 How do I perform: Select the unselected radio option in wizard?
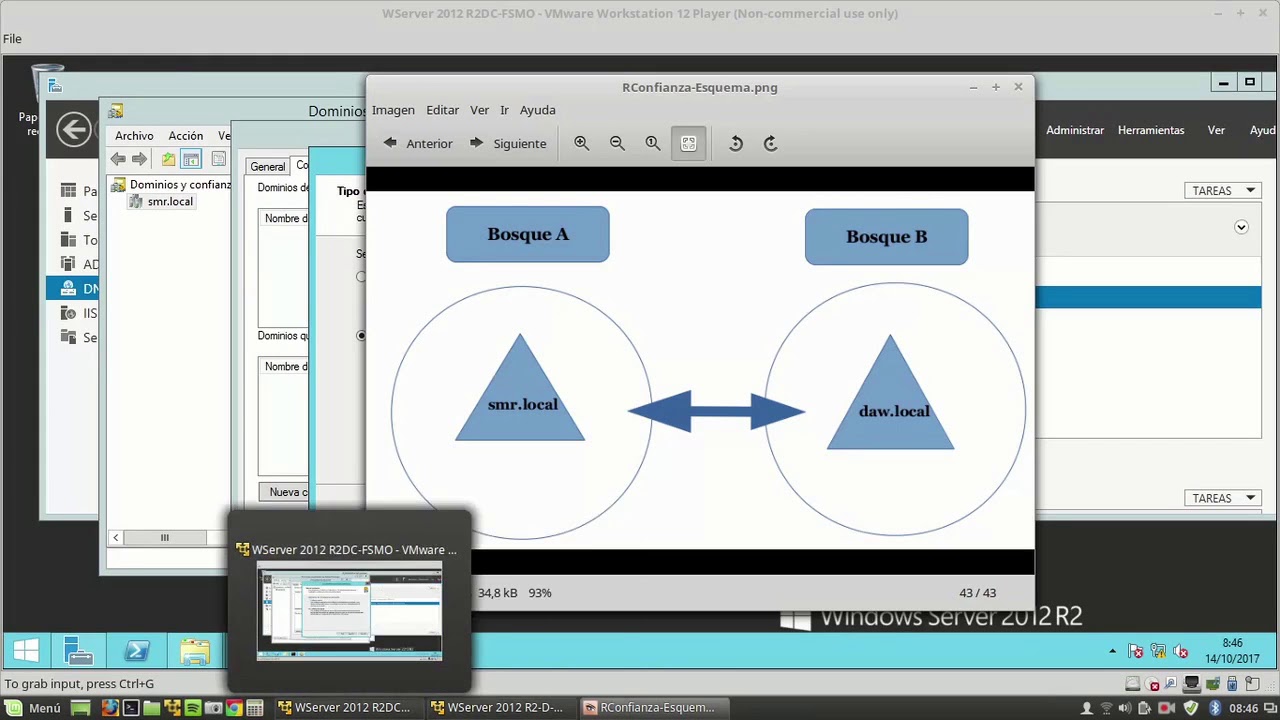pos(361,277)
